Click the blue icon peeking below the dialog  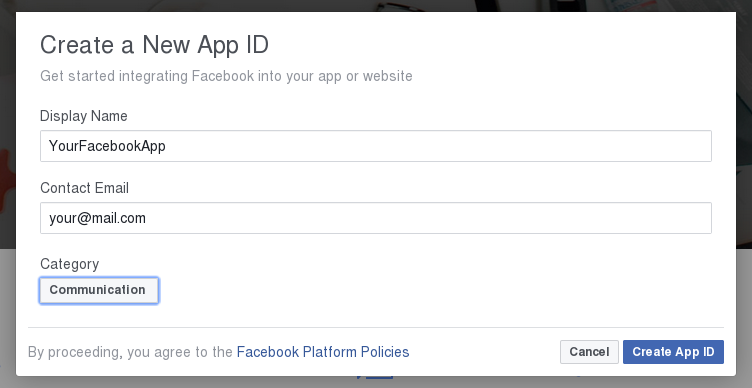(375, 377)
